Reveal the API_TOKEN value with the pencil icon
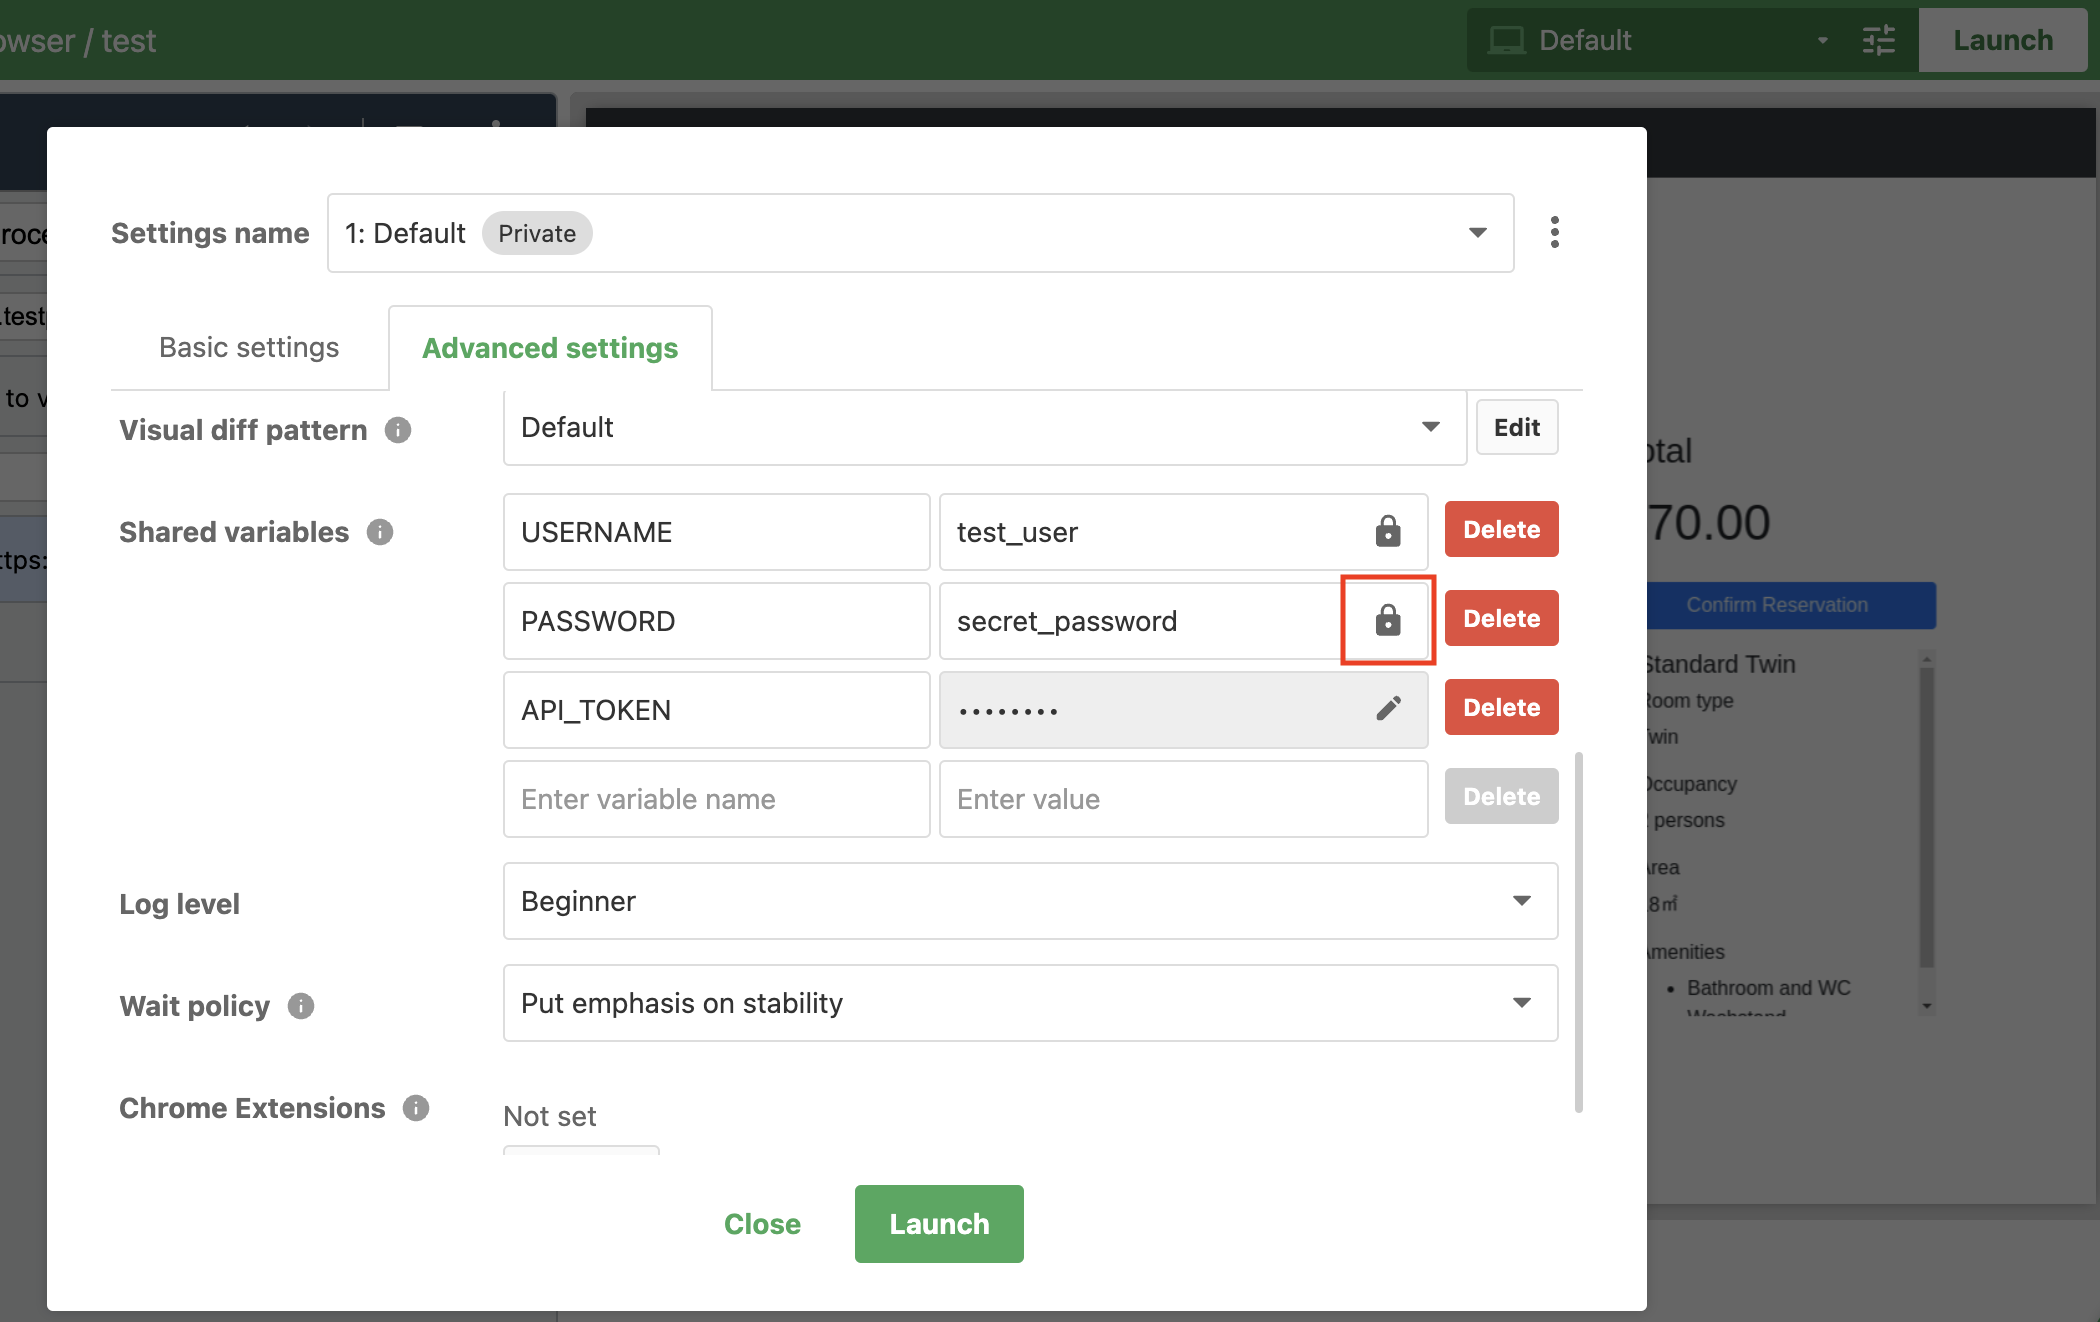 [x=1388, y=708]
